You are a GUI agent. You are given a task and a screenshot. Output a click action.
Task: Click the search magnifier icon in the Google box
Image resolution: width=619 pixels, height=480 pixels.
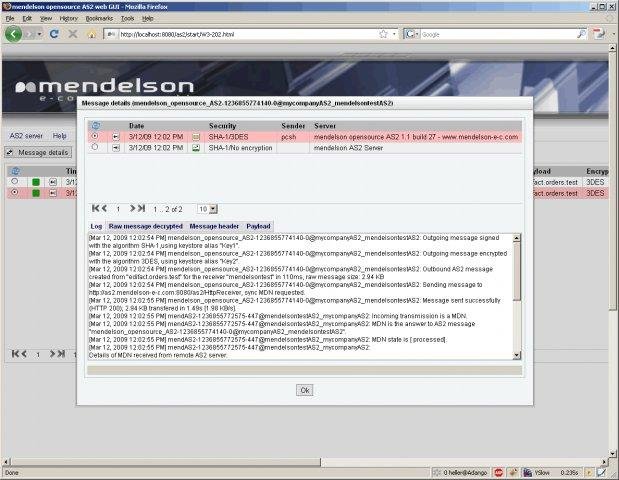[x=582, y=34]
